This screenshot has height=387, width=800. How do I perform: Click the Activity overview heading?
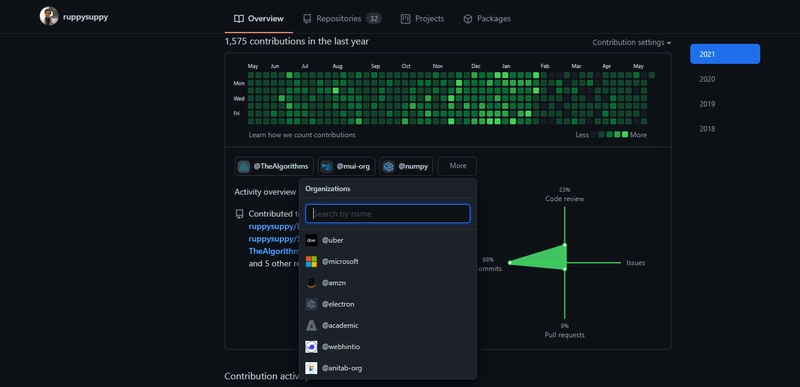point(265,192)
